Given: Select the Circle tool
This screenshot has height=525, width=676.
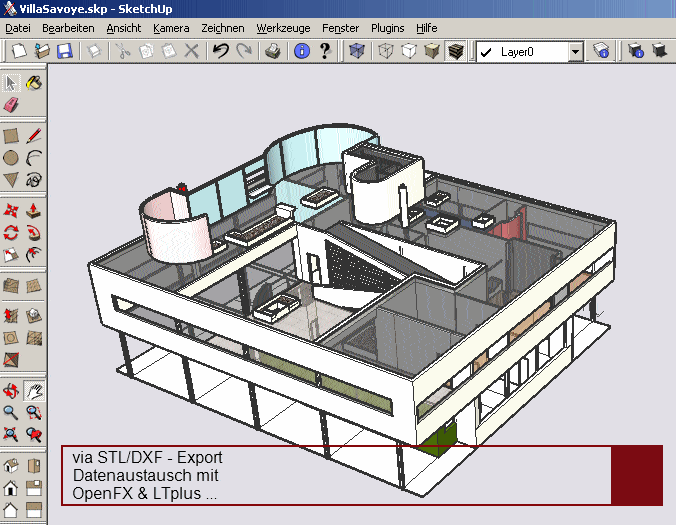Looking at the screenshot, I should tap(11, 158).
